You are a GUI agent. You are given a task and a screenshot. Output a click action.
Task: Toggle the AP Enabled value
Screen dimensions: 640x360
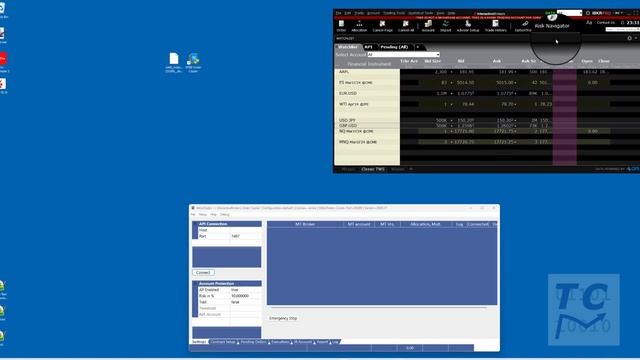click(245, 289)
